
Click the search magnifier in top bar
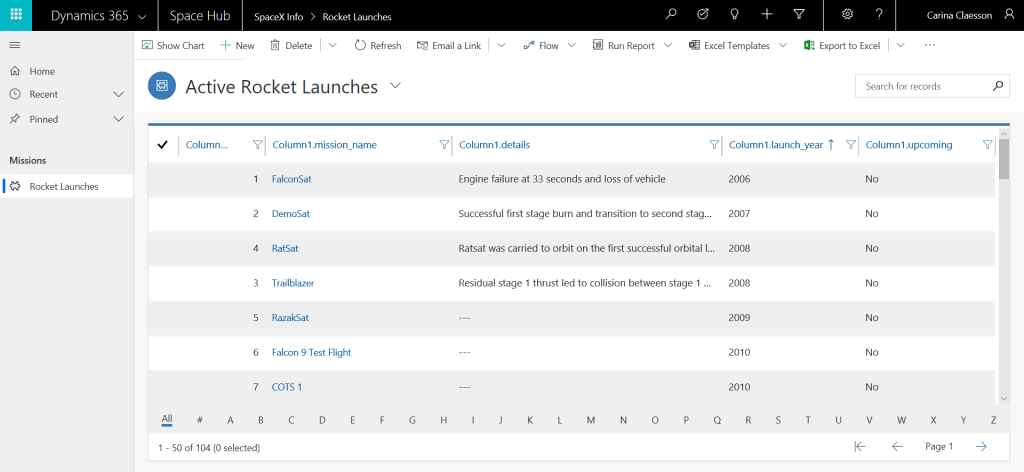pos(671,15)
